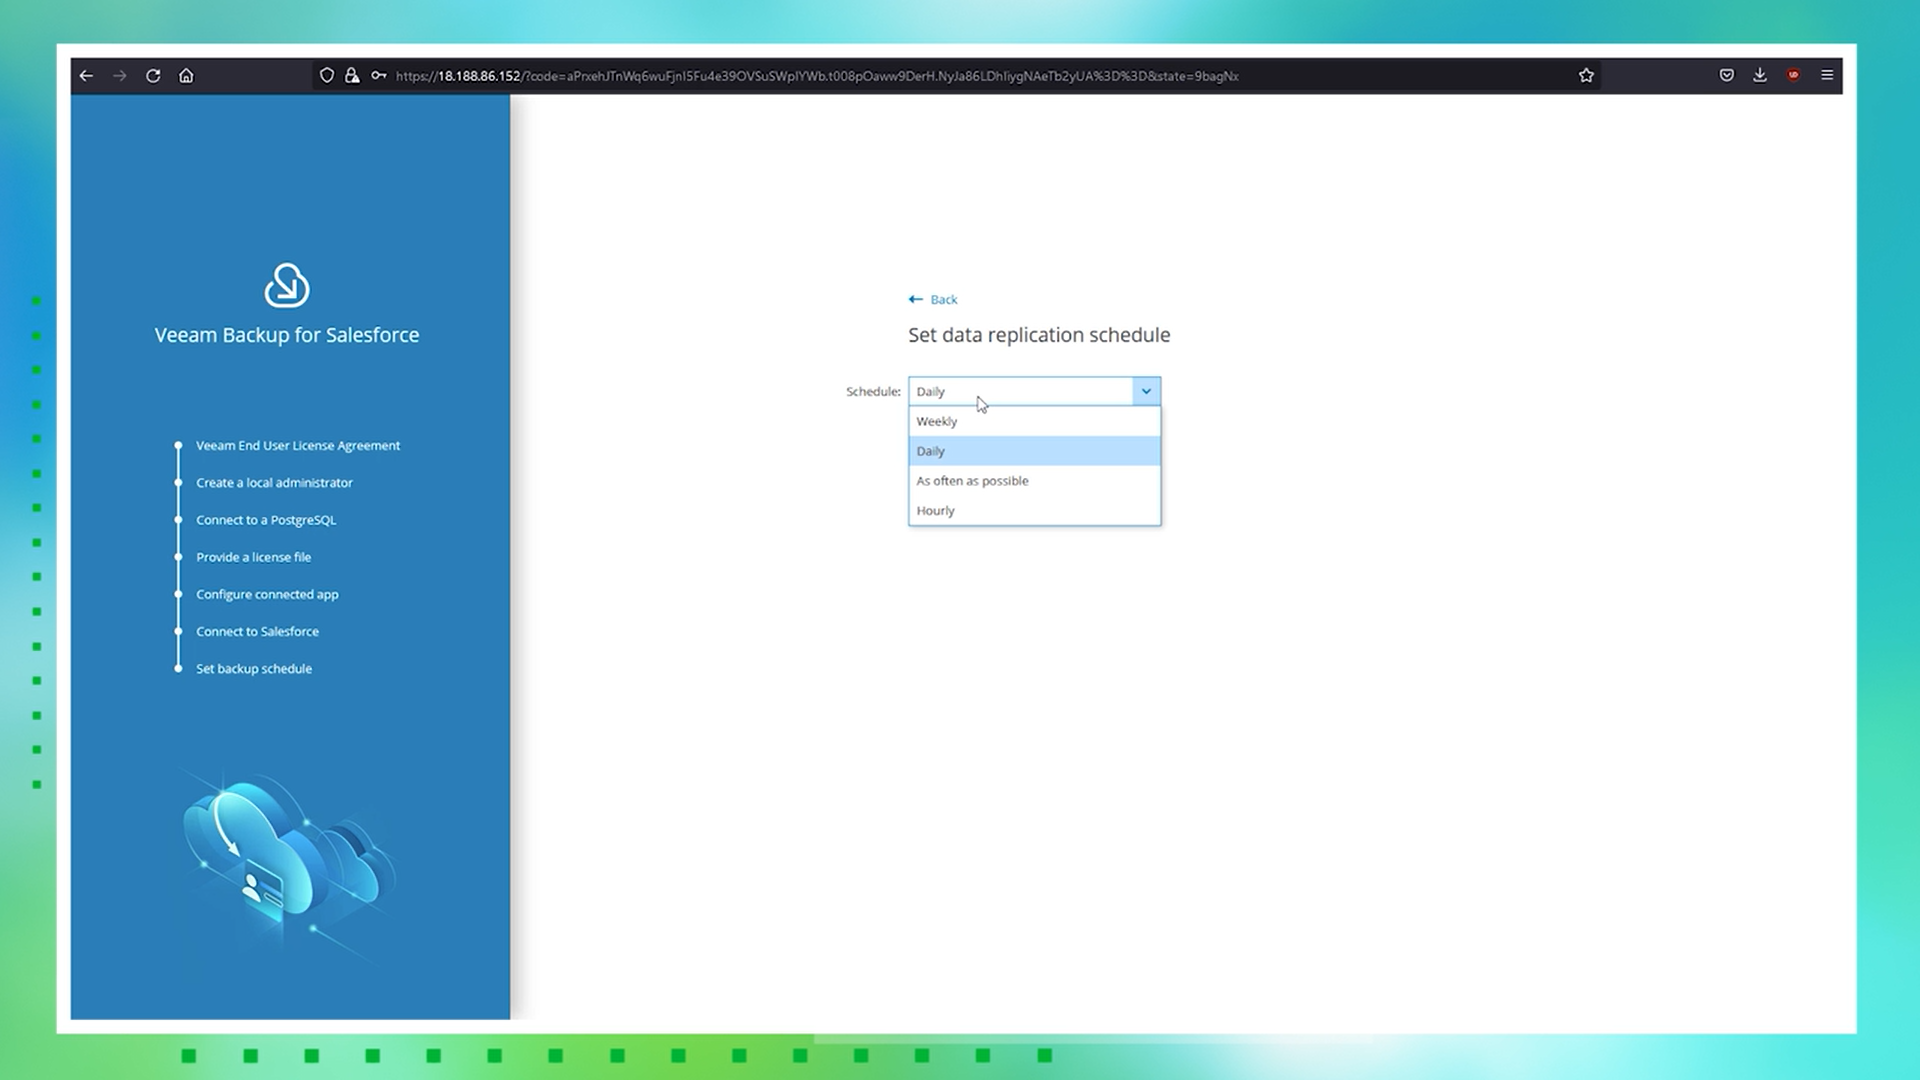Go to Create a local administrator step
Viewport: 1920px width, 1080px height.
(x=274, y=483)
